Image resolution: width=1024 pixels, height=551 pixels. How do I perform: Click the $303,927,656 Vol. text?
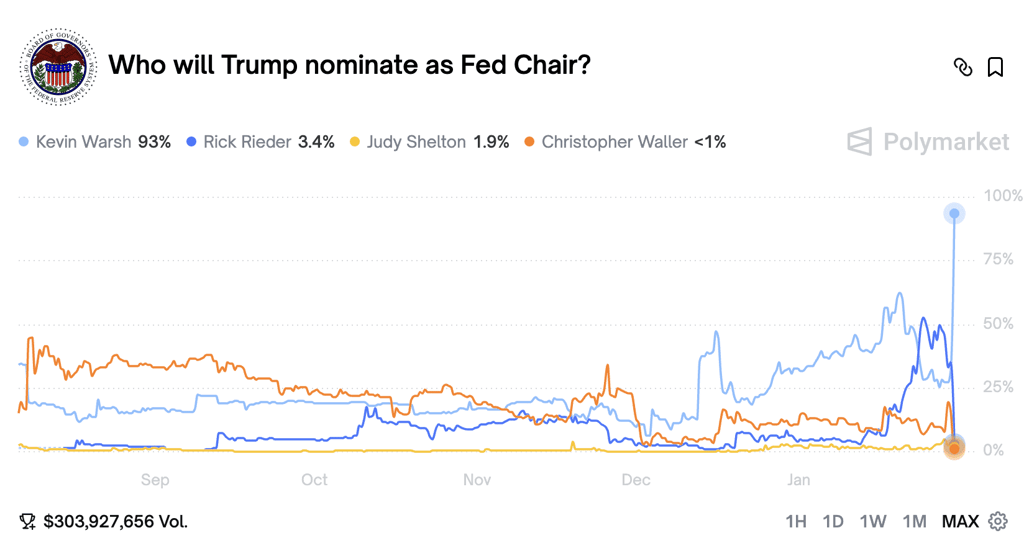(116, 521)
